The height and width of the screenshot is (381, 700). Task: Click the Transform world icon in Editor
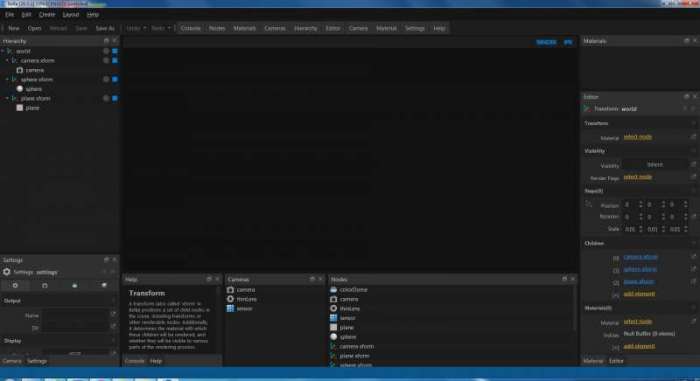tap(588, 109)
